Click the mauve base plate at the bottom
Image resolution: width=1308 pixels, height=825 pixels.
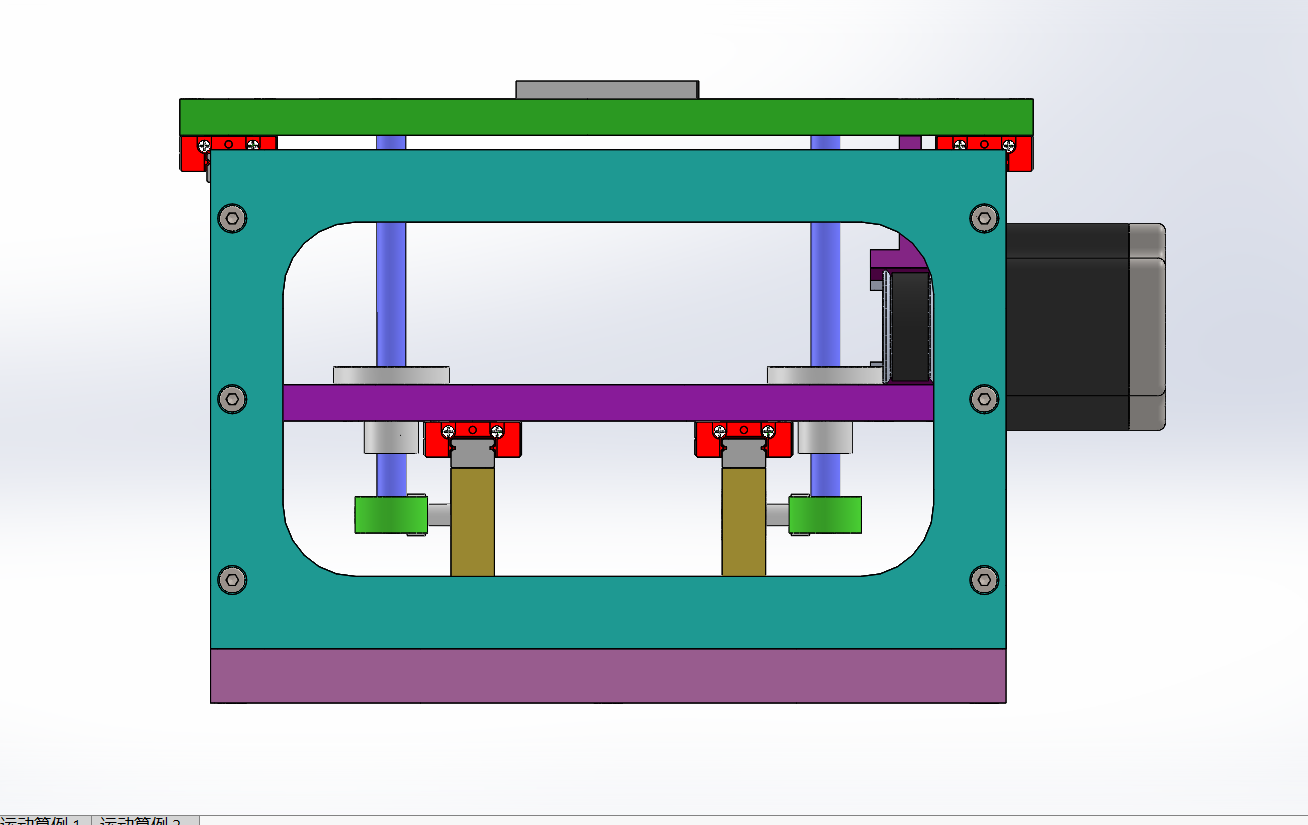point(608,676)
